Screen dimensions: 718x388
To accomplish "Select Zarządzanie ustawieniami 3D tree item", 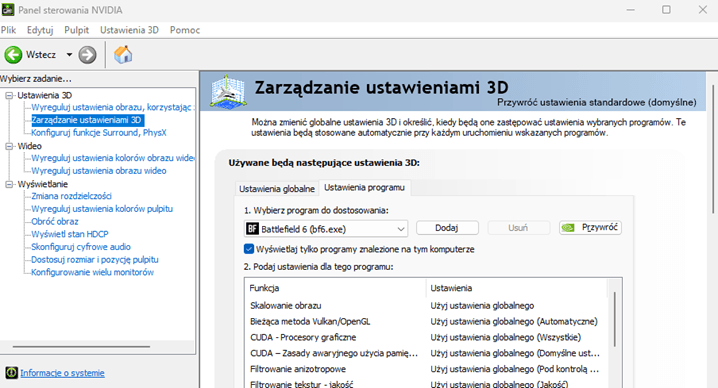I will (87, 120).
